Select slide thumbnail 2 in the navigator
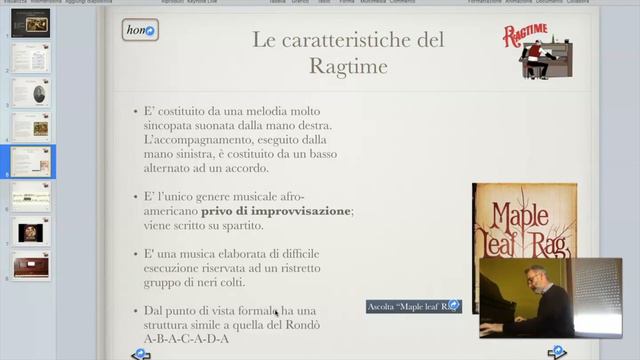 pyautogui.click(x=31, y=58)
